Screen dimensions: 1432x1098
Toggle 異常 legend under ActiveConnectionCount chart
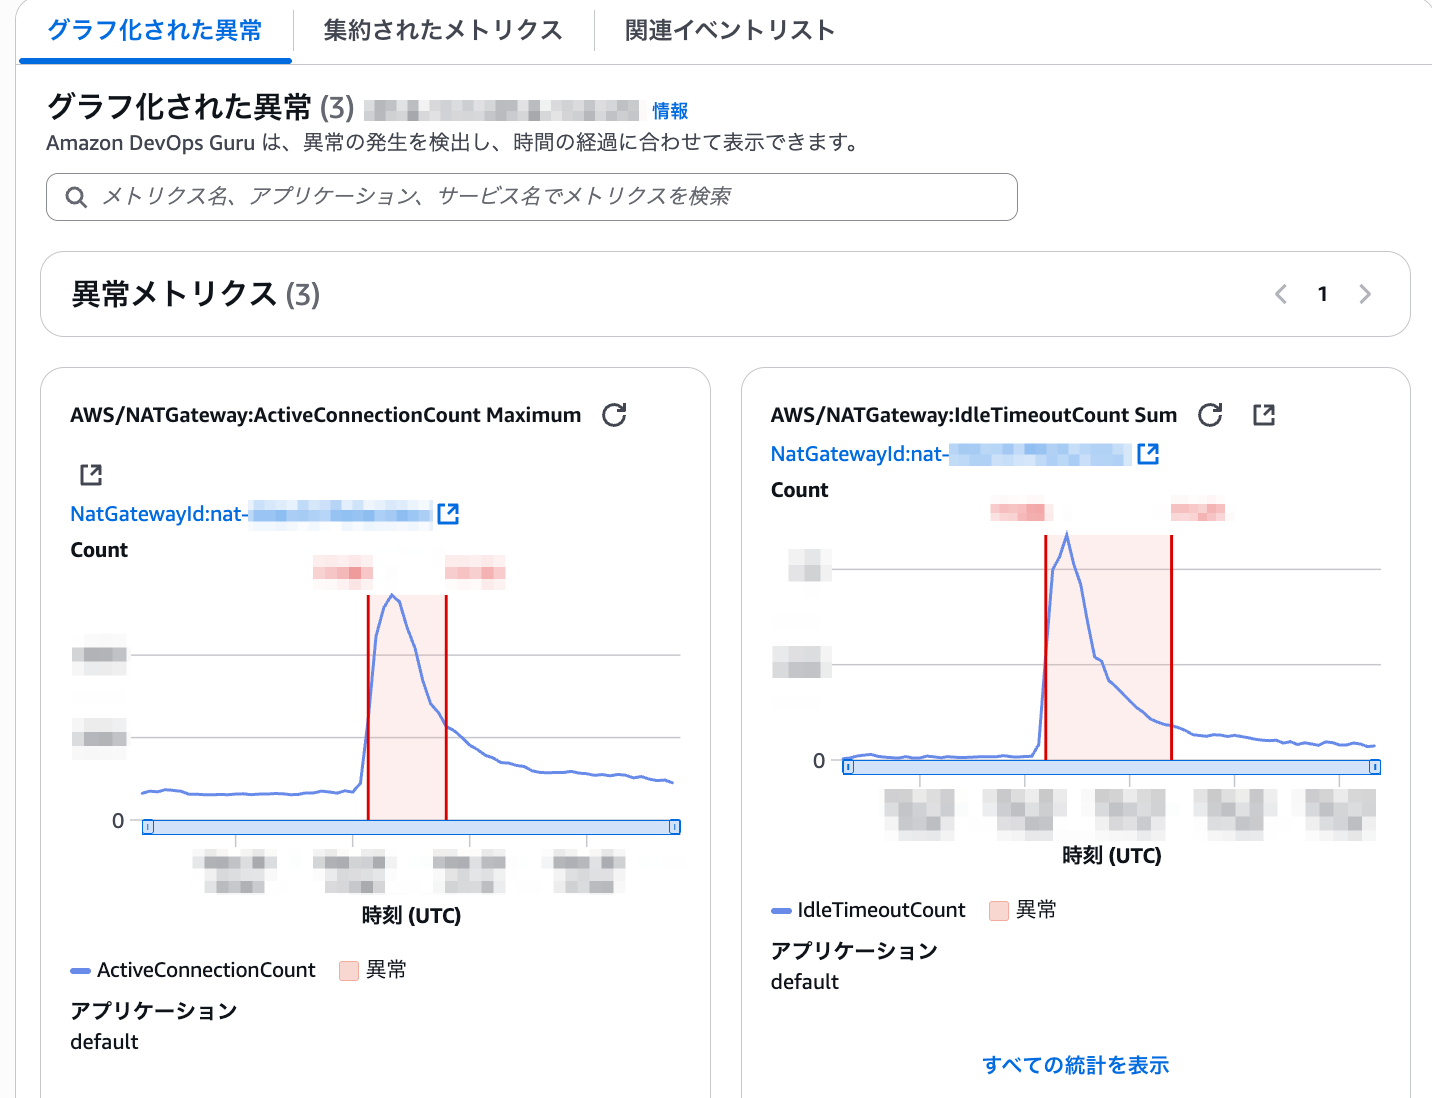373,970
